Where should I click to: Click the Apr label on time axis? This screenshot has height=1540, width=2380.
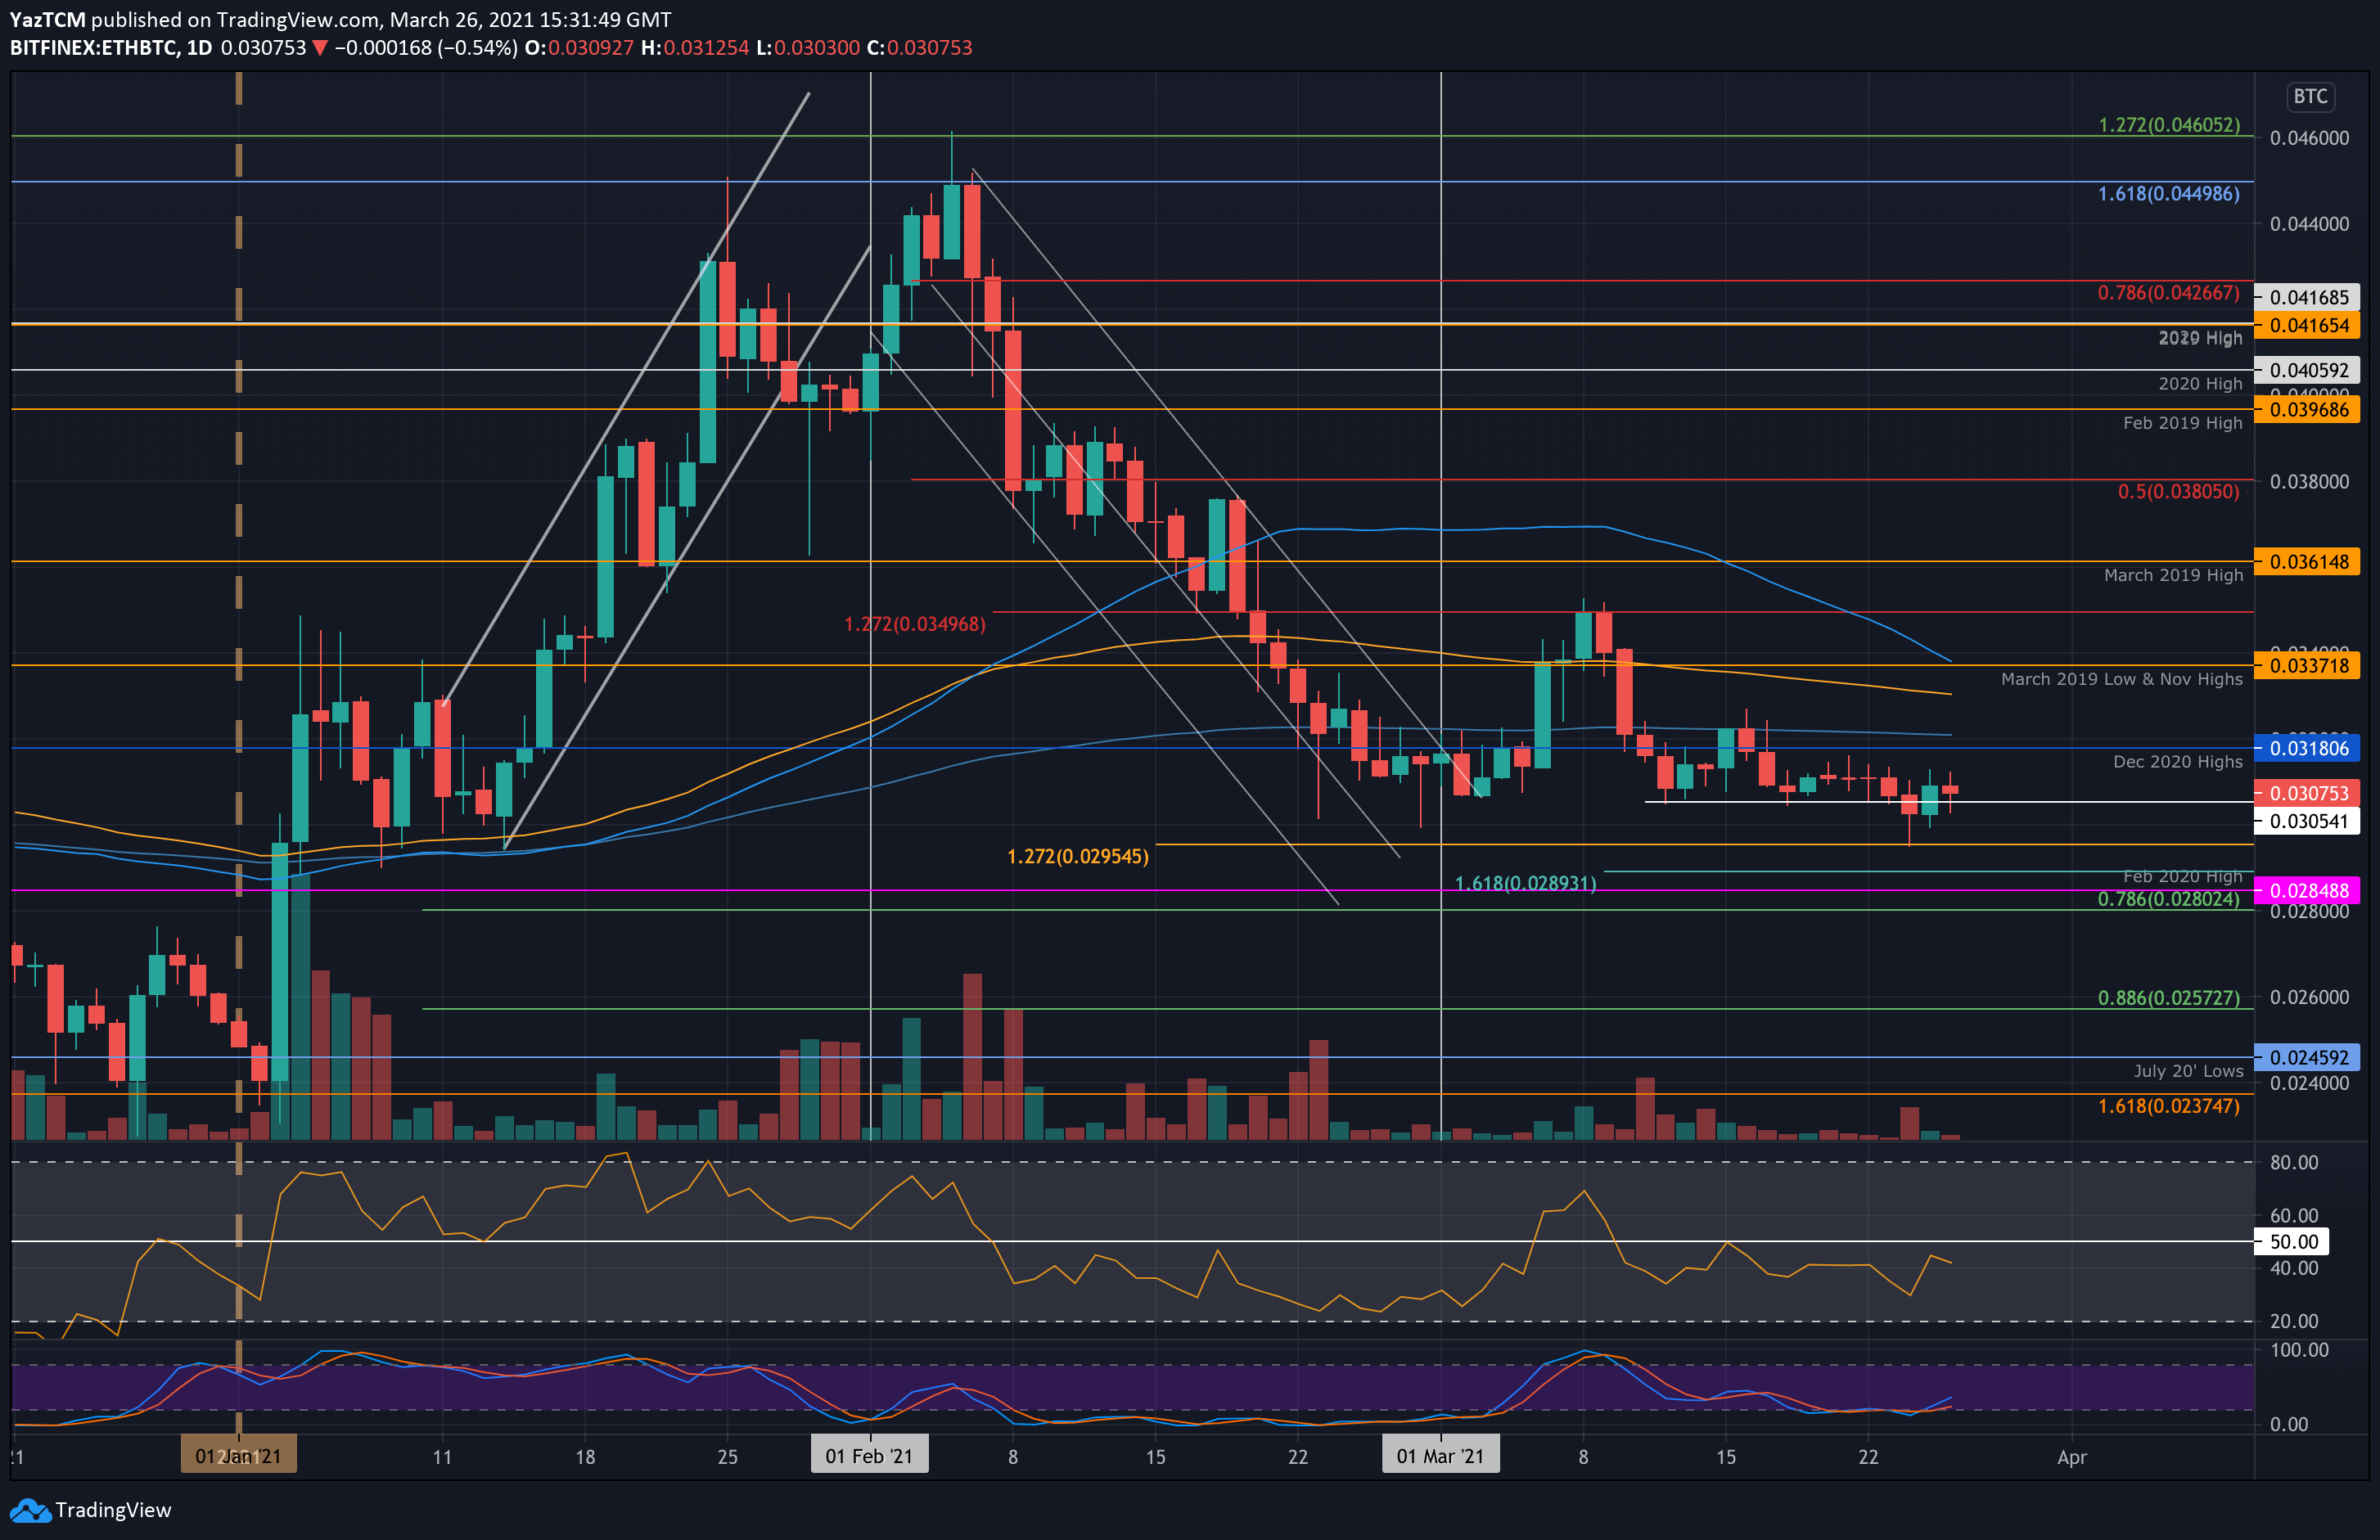point(2071,1457)
